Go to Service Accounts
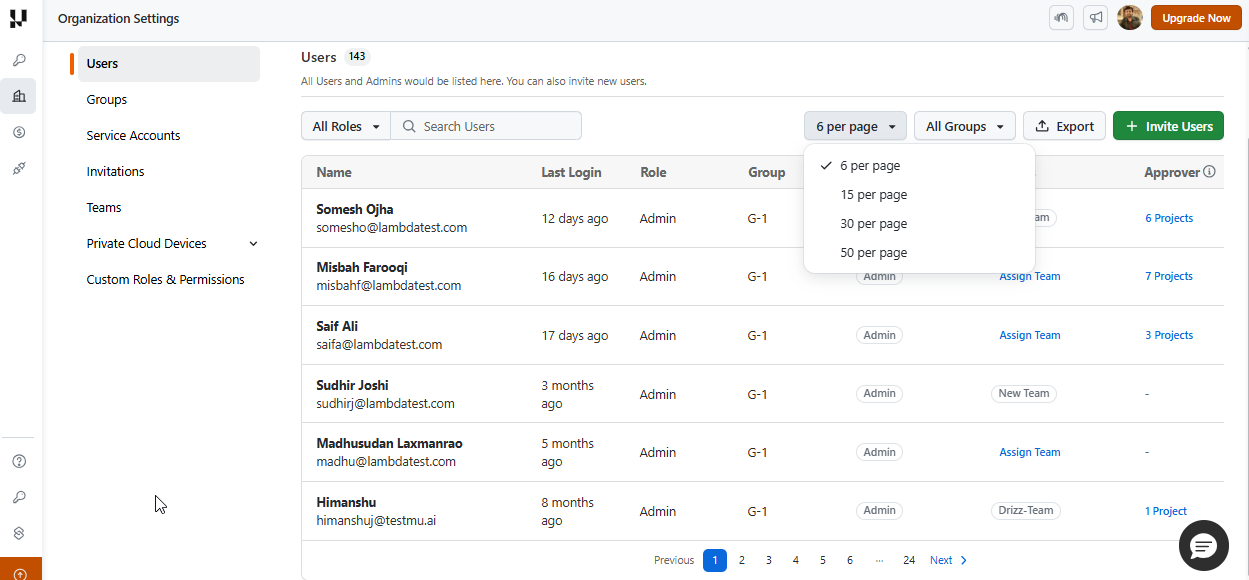This screenshot has width=1249, height=580. point(134,136)
